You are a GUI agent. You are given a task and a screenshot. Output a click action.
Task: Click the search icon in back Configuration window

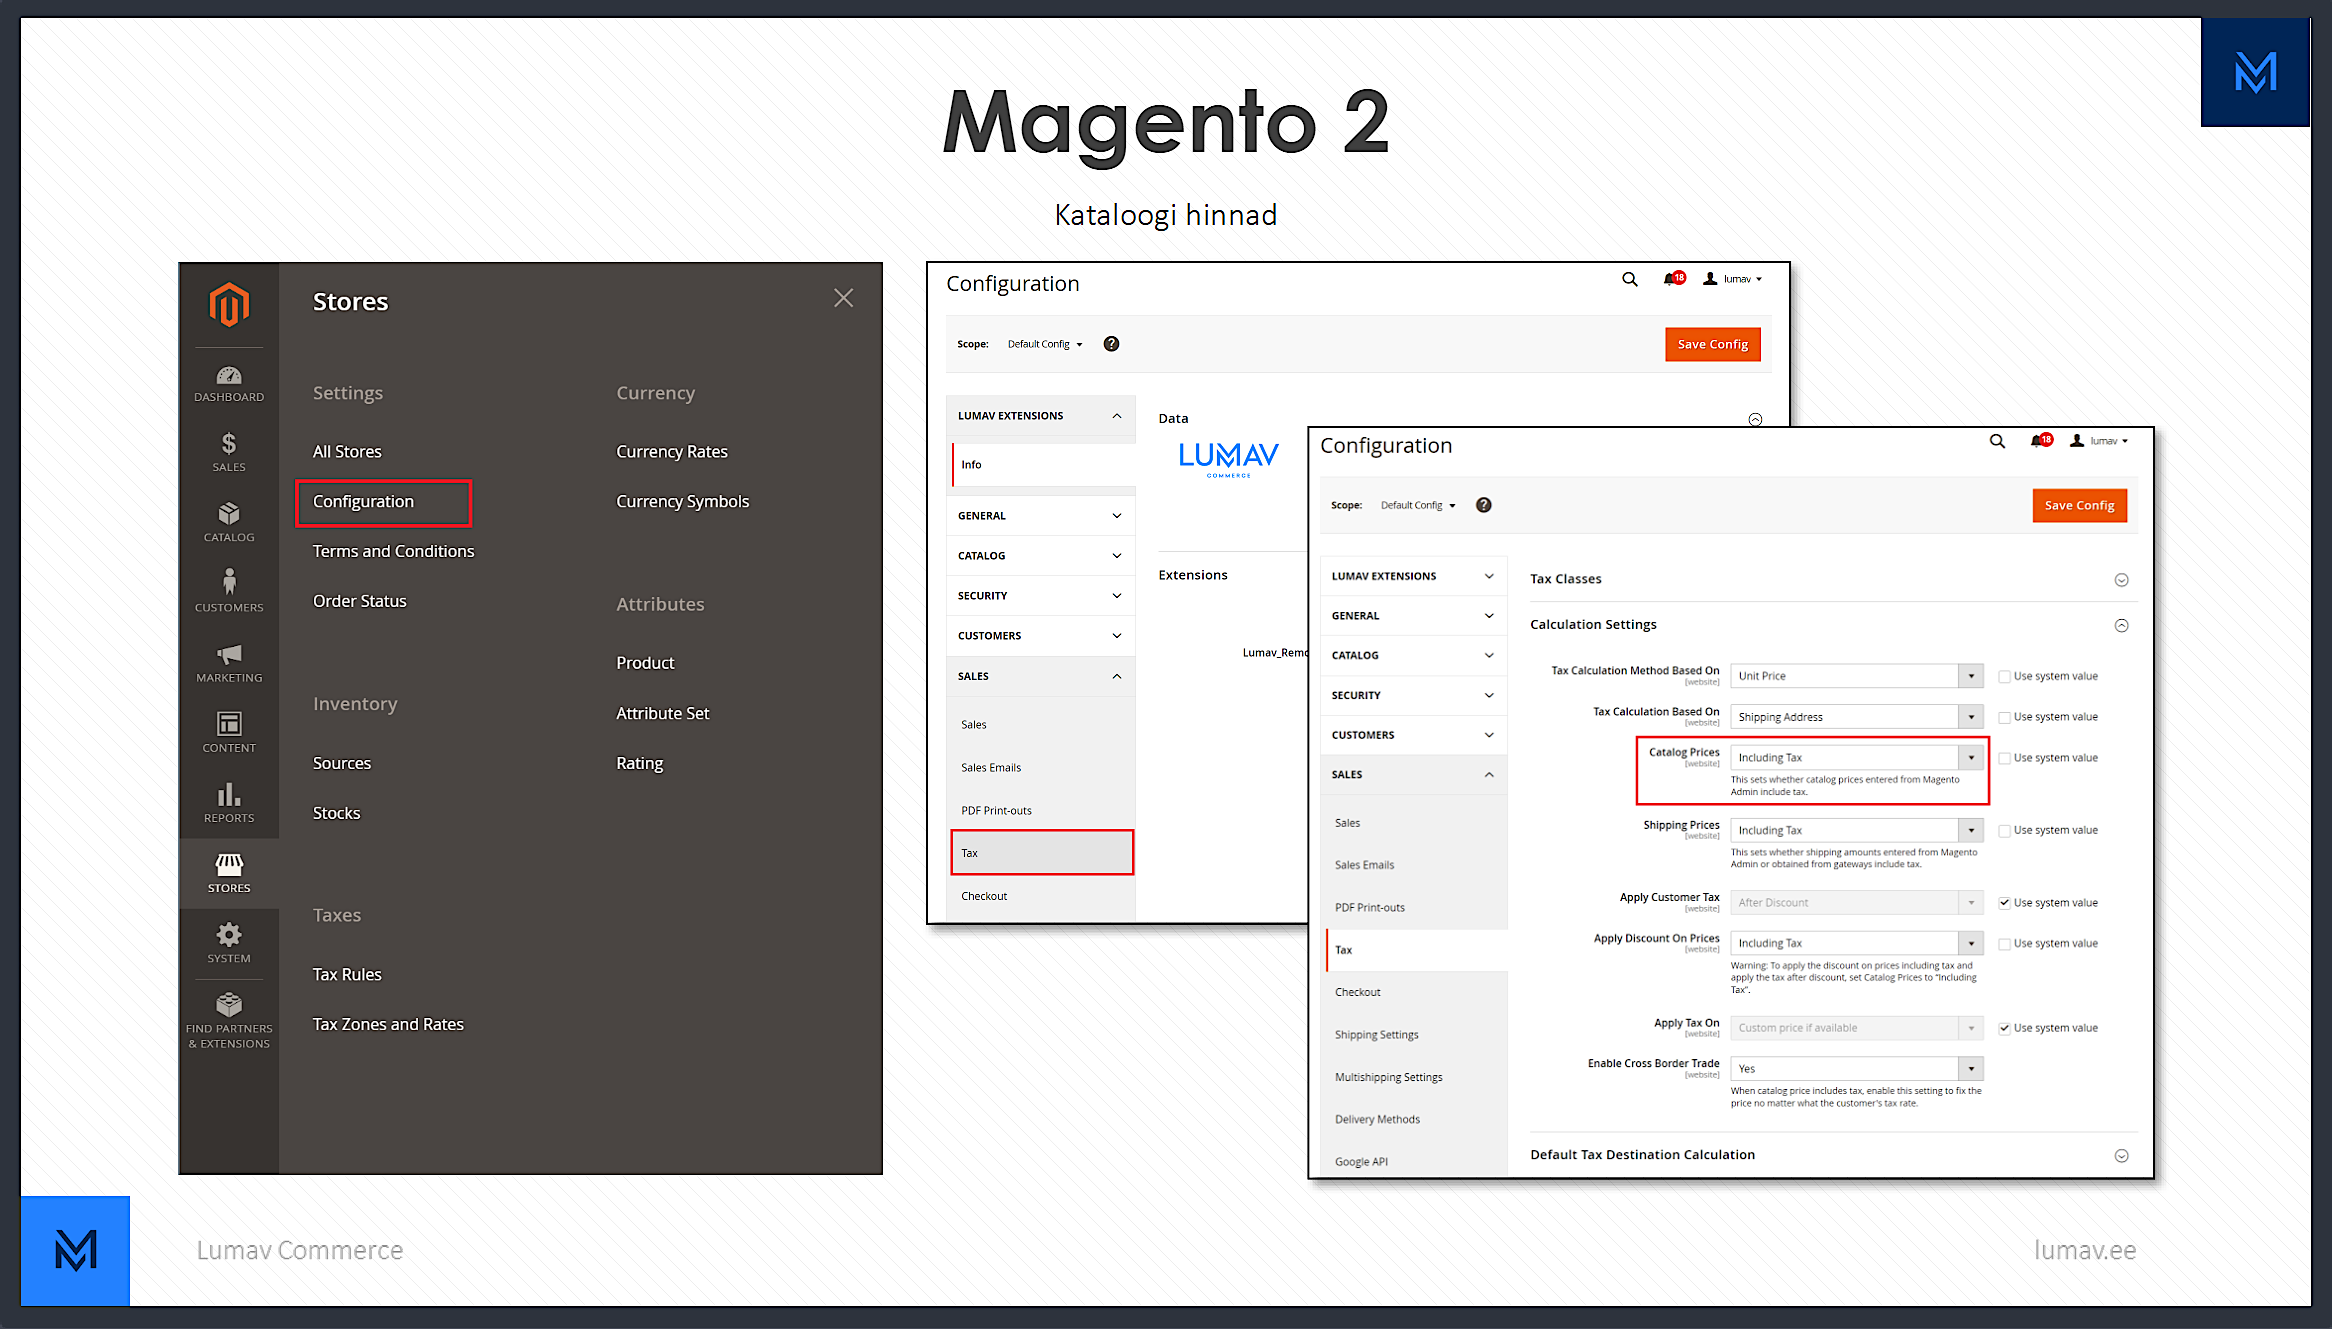pyautogui.click(x=1629, y=279)
